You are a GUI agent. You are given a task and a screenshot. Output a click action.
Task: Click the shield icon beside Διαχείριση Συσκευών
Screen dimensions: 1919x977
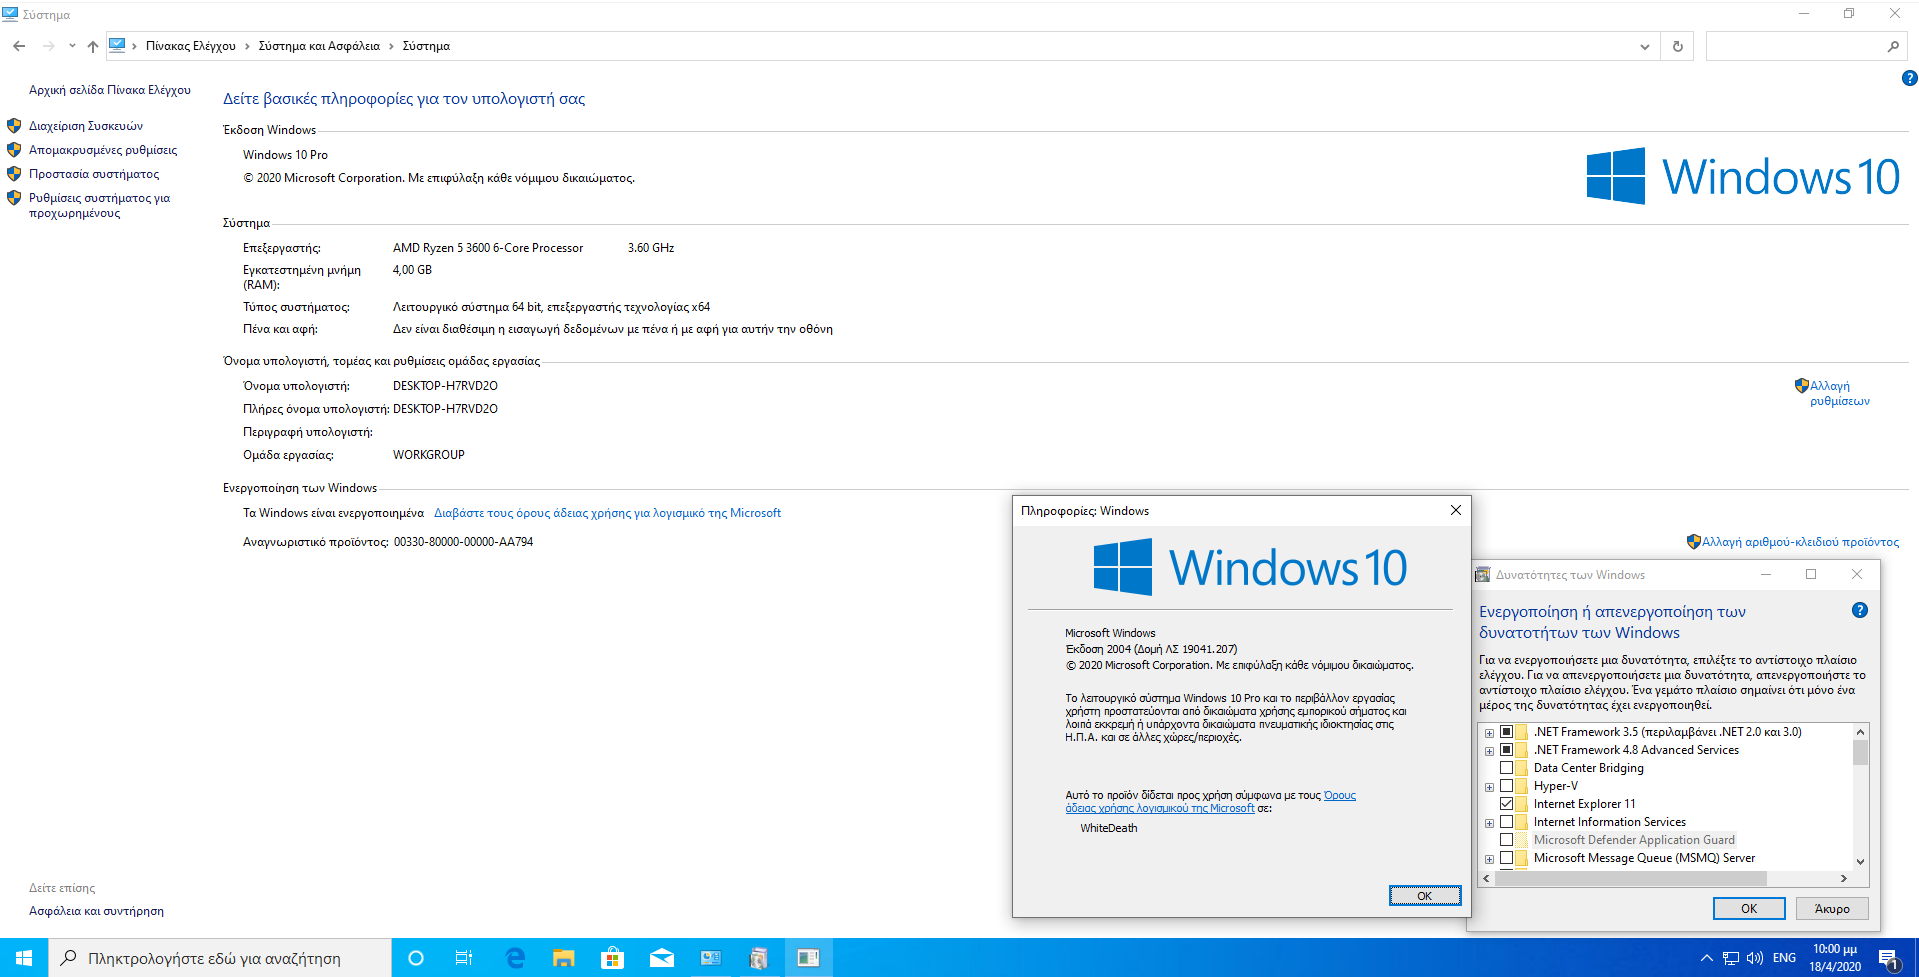(x=14, y=126)
